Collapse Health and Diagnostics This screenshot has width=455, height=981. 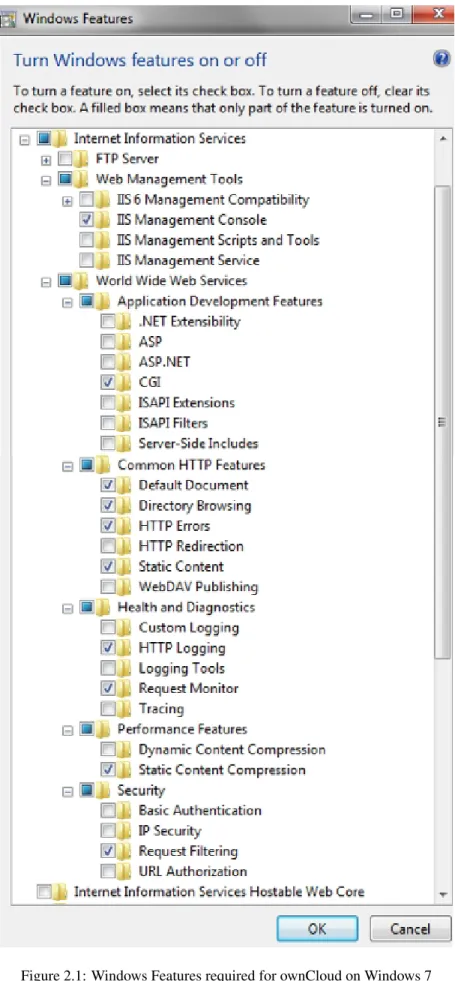(68, 607)
